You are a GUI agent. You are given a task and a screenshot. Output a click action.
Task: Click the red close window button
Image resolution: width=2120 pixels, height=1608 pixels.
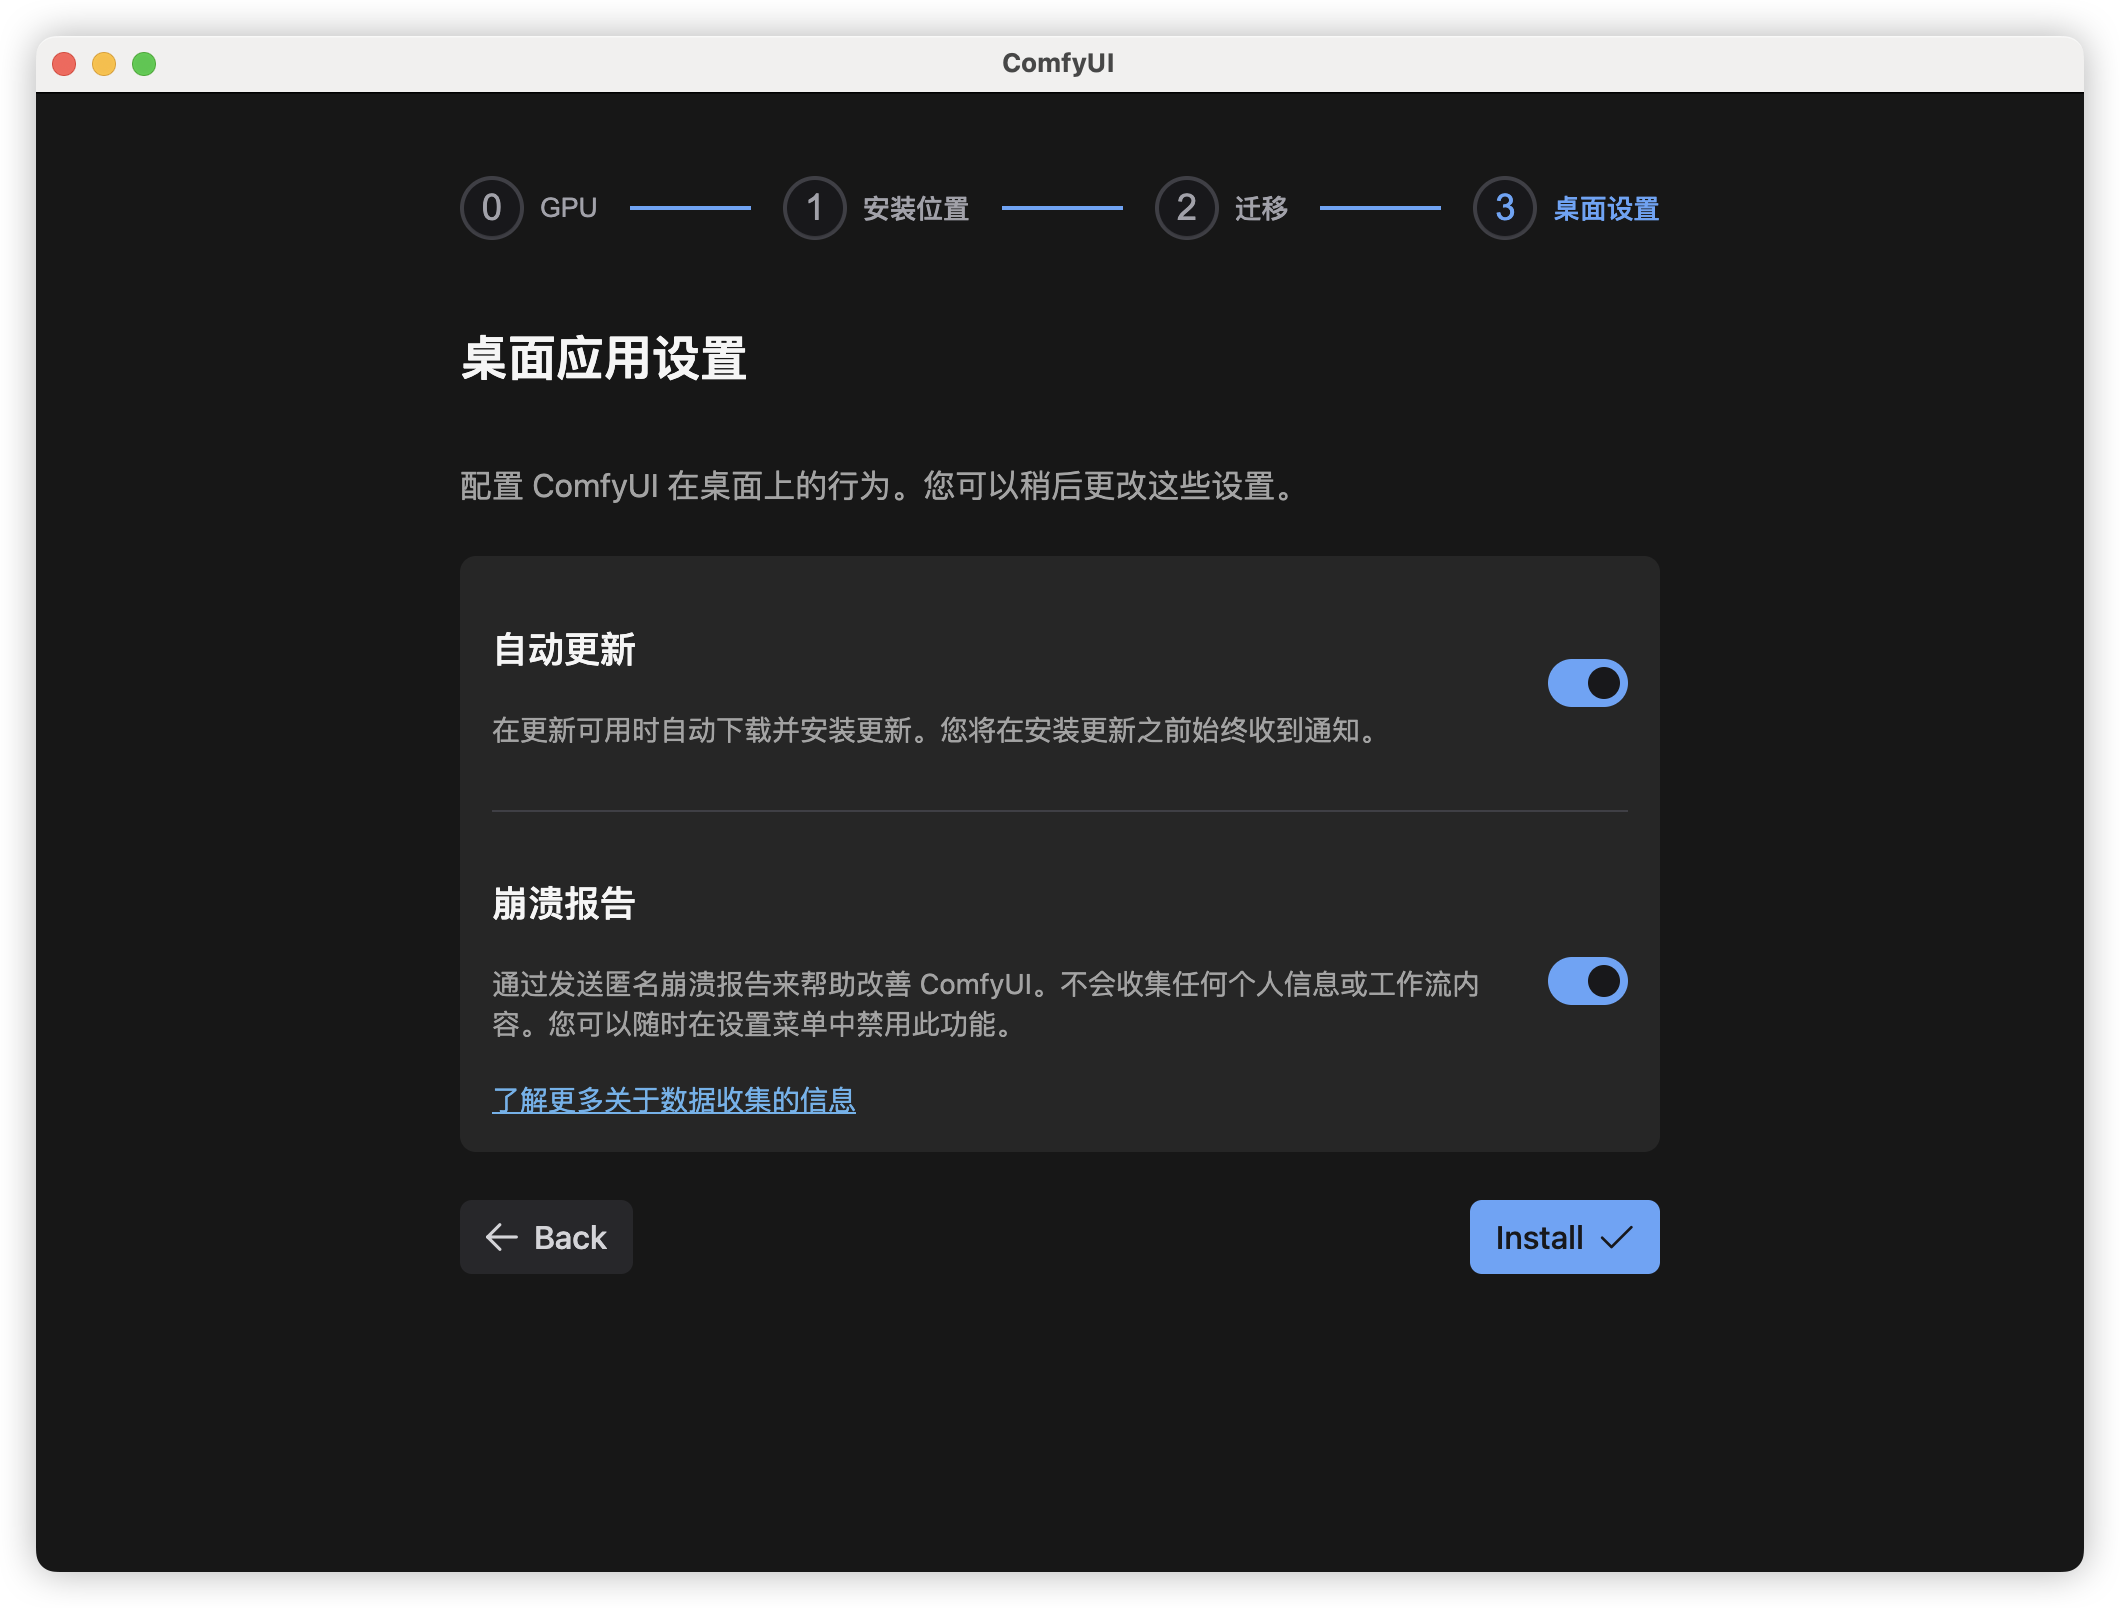[64, 64]
